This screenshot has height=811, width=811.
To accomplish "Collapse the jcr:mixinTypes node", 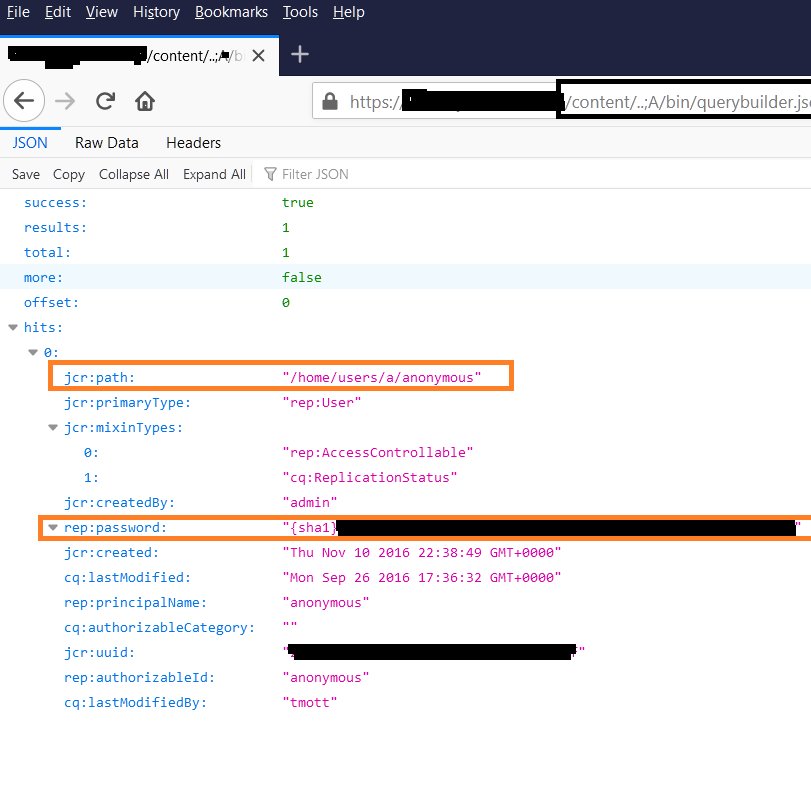I will pyautogui.click(x=53, y=427).
